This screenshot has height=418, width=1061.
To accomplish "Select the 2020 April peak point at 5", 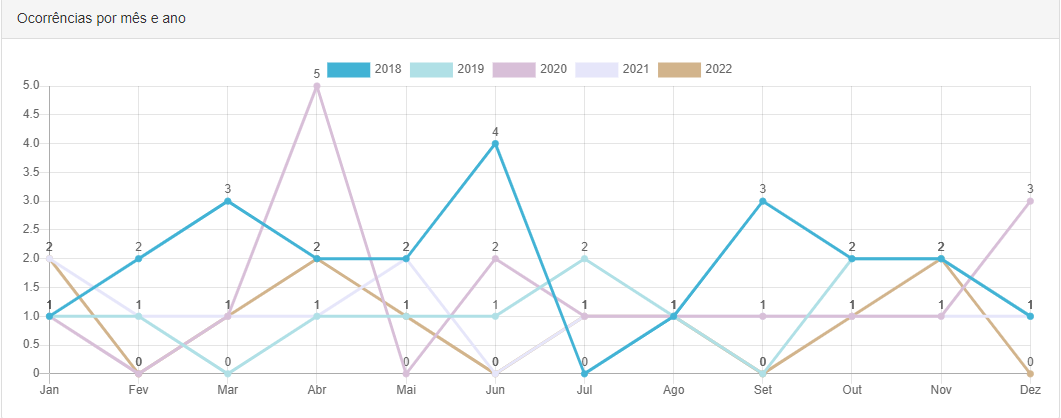I will 317,86.
